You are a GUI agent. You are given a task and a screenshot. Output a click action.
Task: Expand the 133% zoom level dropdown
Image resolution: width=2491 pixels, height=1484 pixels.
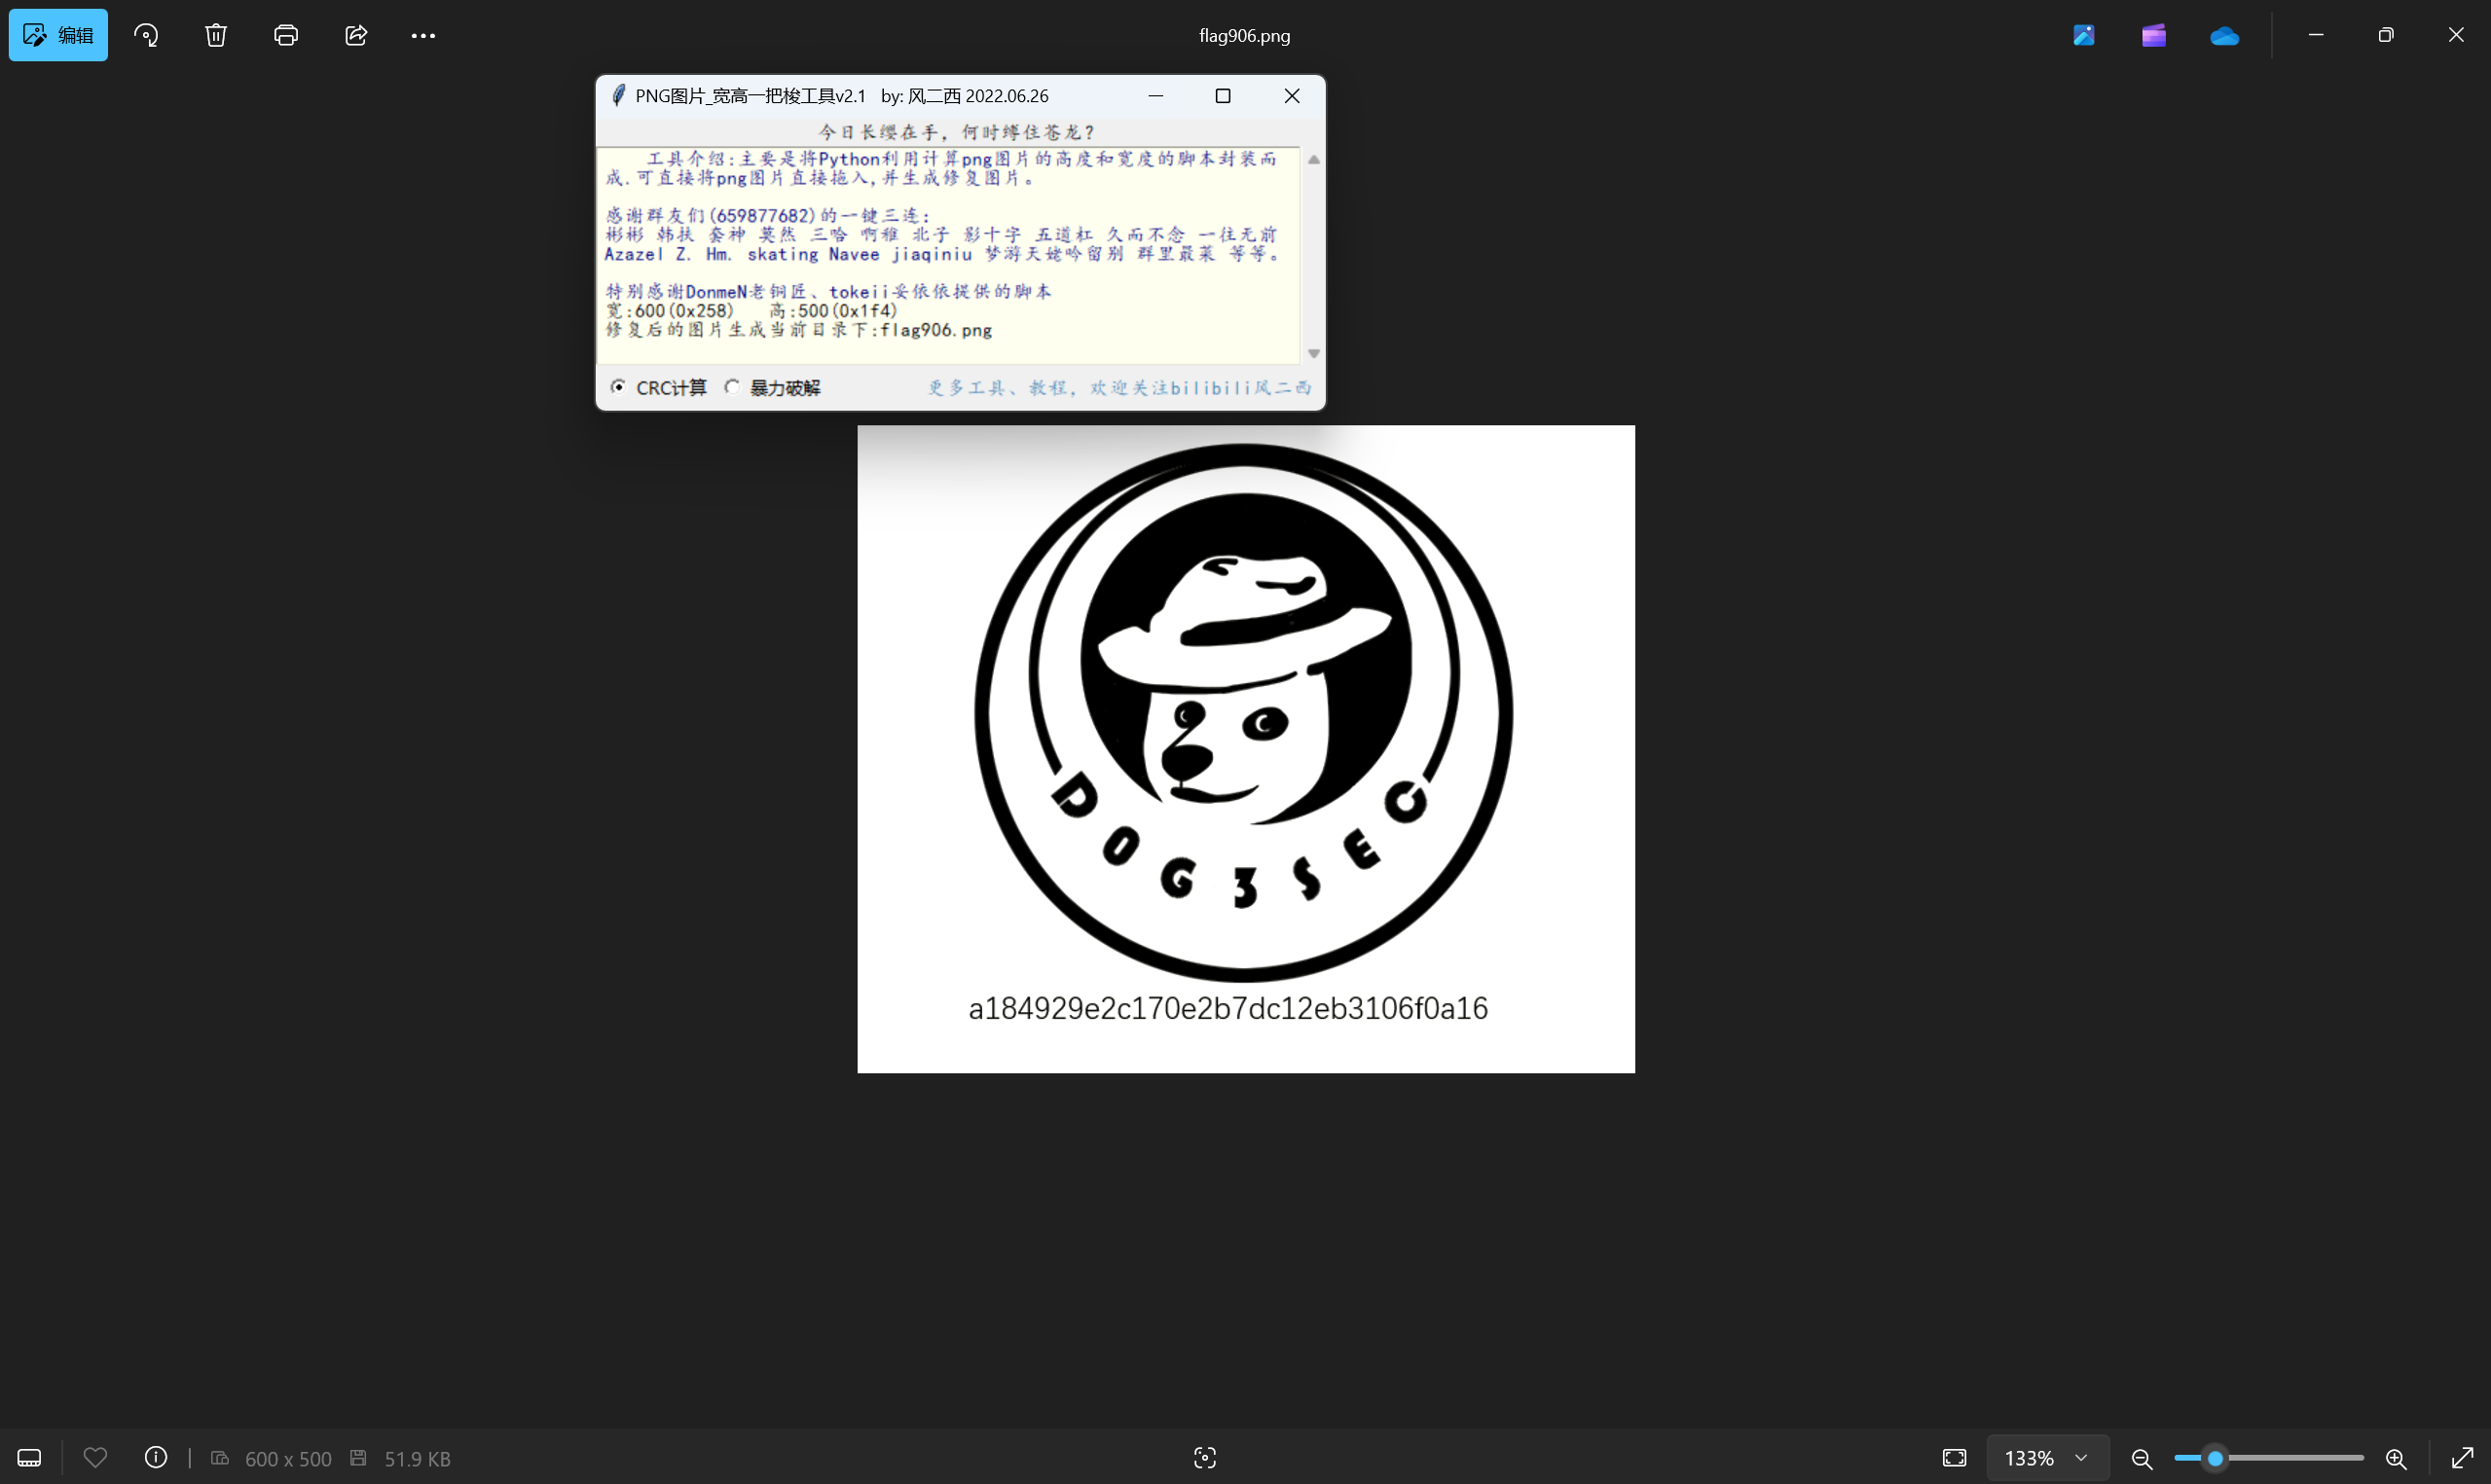[2048, 1458]
